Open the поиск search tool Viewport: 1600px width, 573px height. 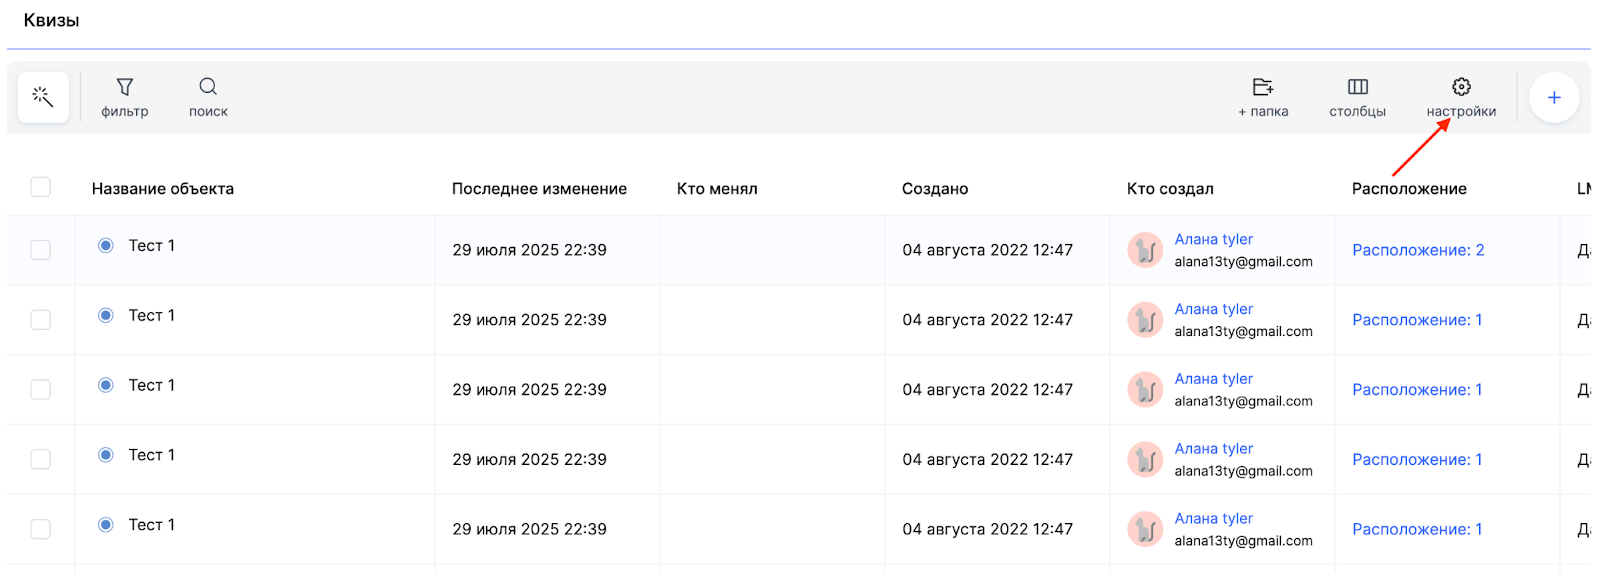(x=208, y=97)
